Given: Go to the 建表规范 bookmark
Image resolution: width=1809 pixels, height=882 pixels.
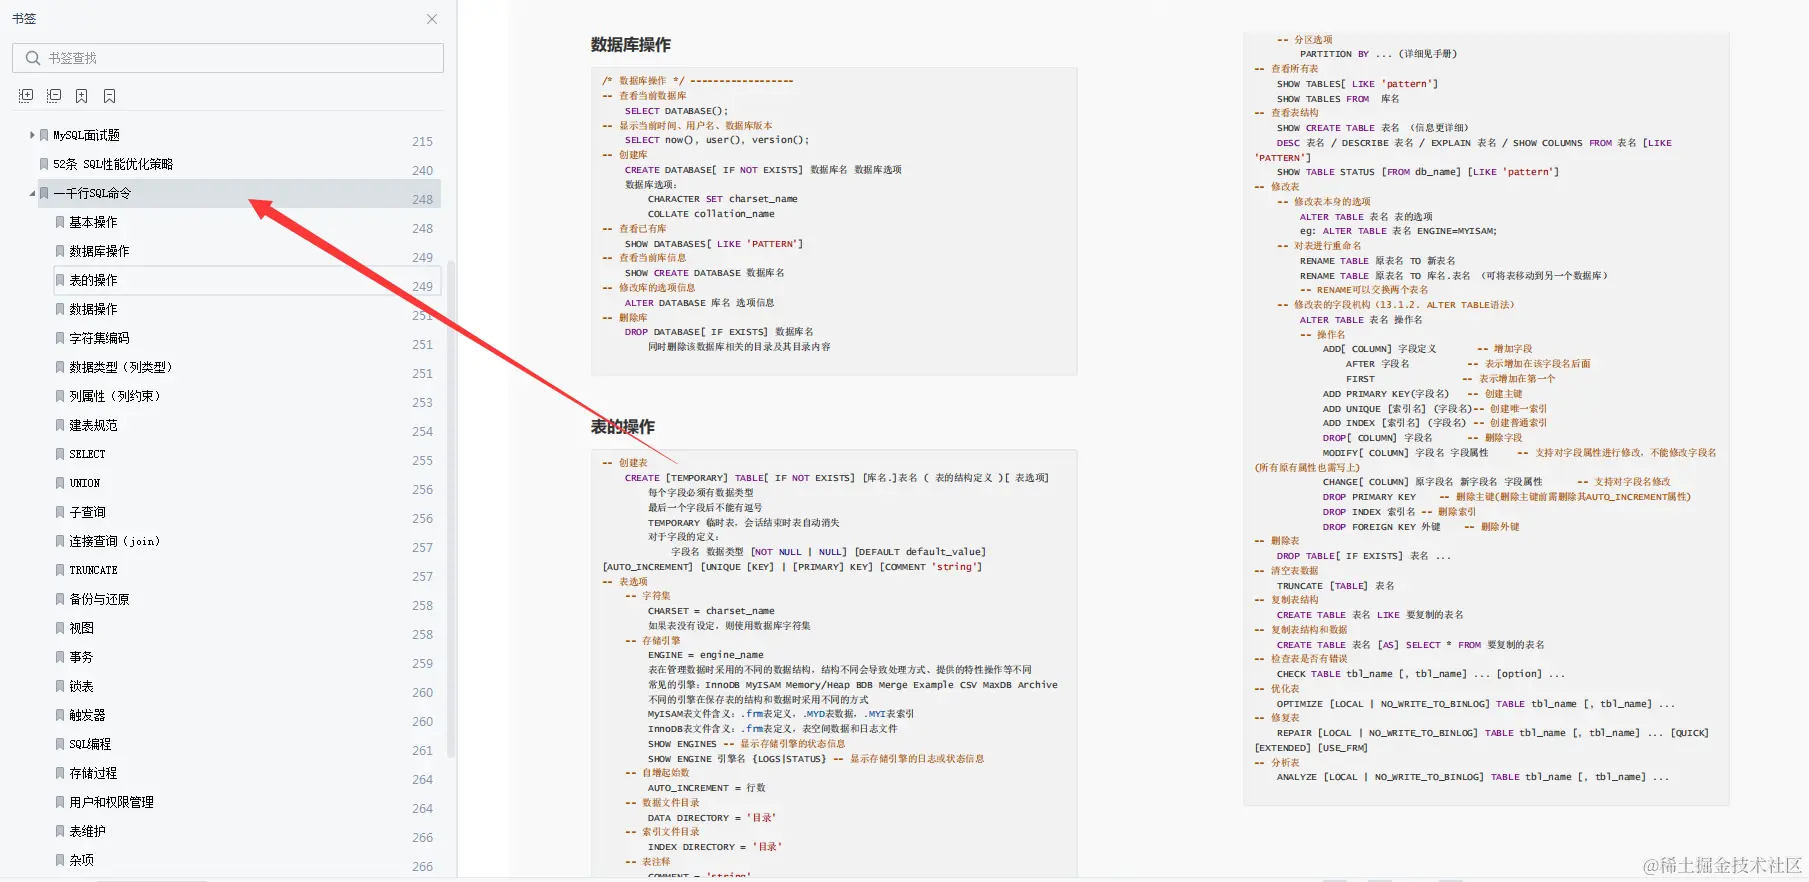Looking at the screenshot, I should coord(93,425).
